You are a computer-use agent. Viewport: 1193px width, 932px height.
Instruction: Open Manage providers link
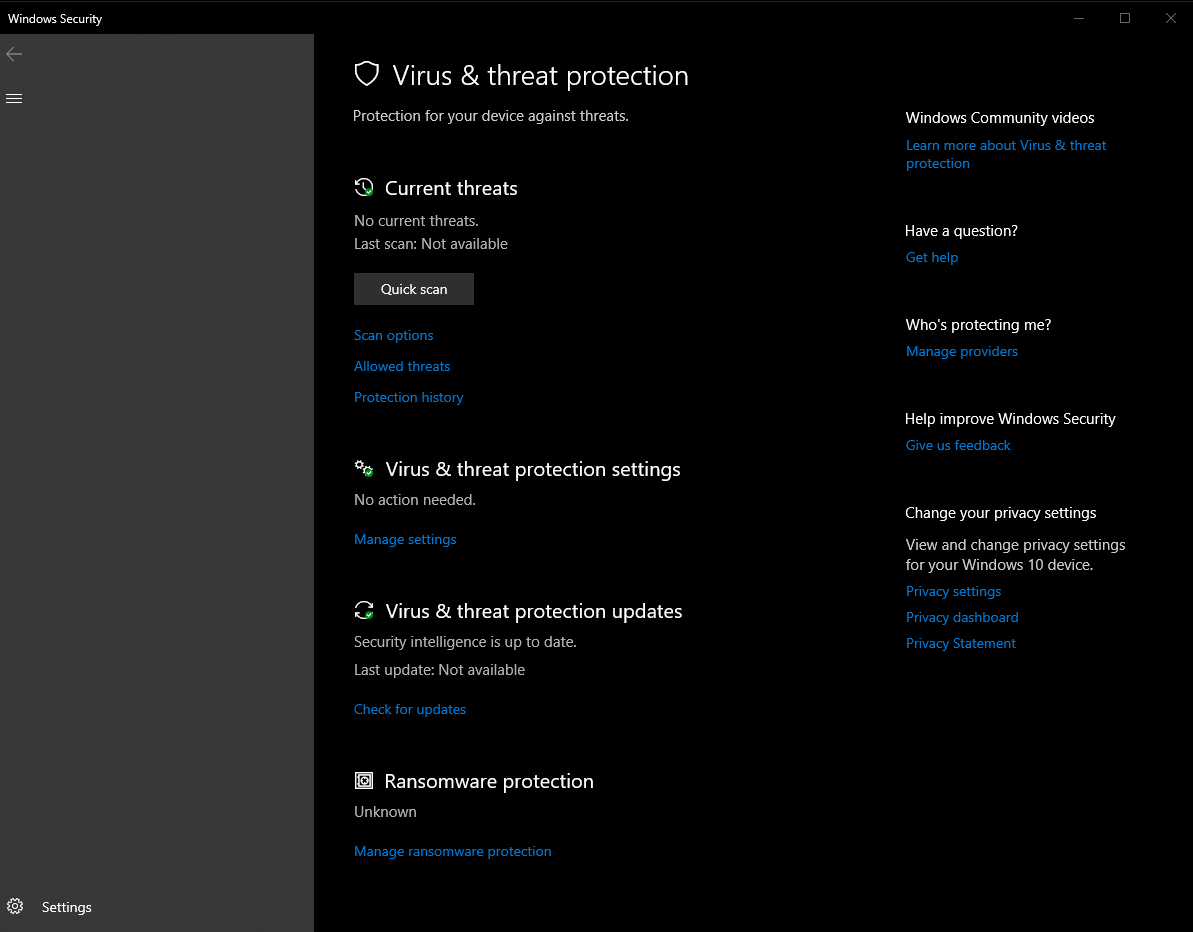click(962, 351)
